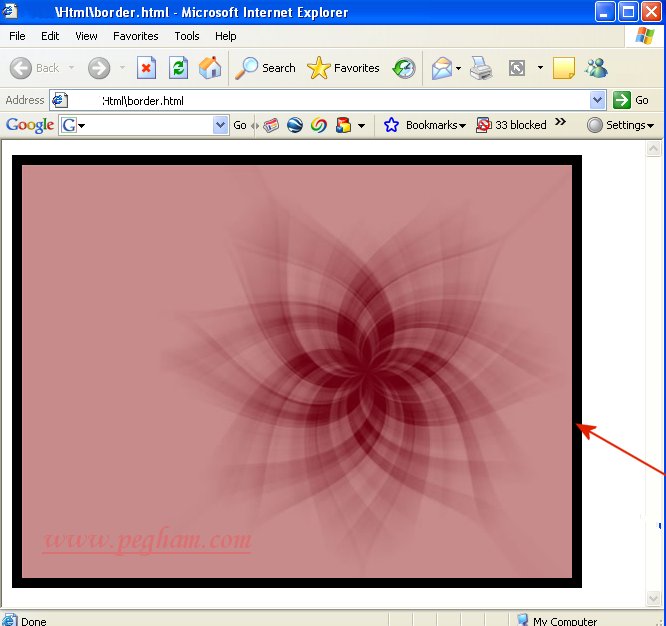666x626 pixels.
Task: Click the Mail envelope icon
Action: pyautogui.click(x=442, y=68)
